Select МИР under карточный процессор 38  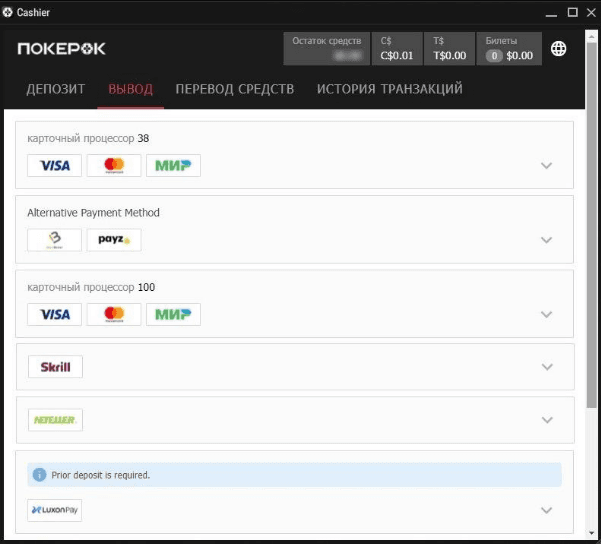[x=173, y=165]
